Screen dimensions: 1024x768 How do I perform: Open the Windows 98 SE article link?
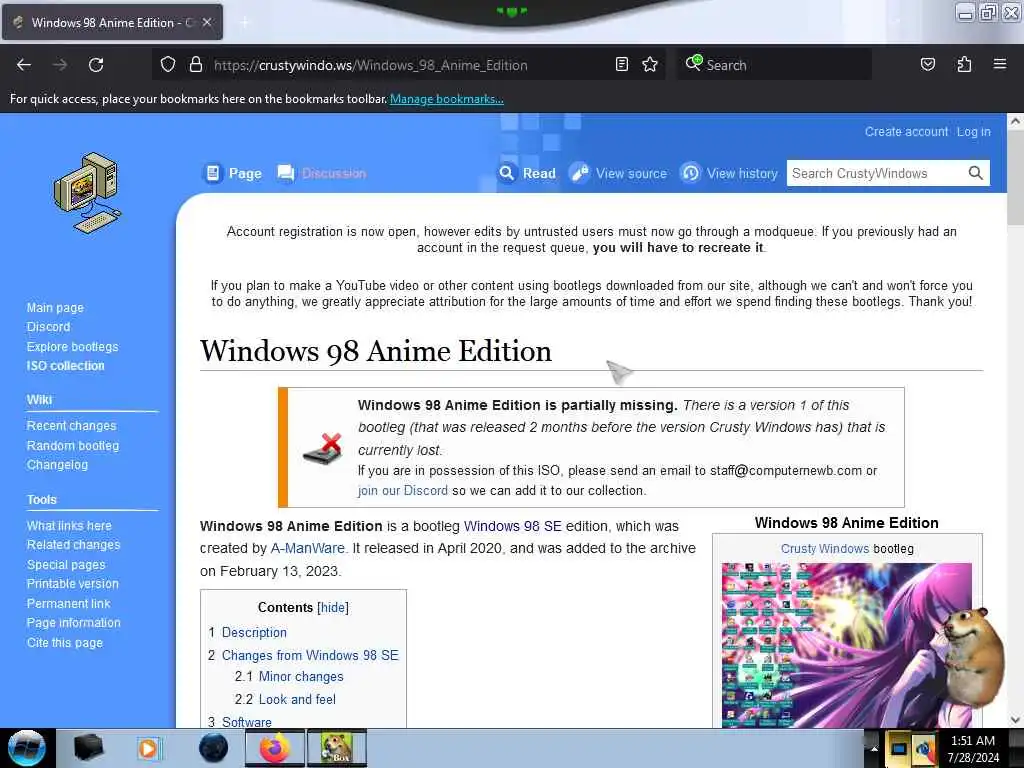(513, 526)
